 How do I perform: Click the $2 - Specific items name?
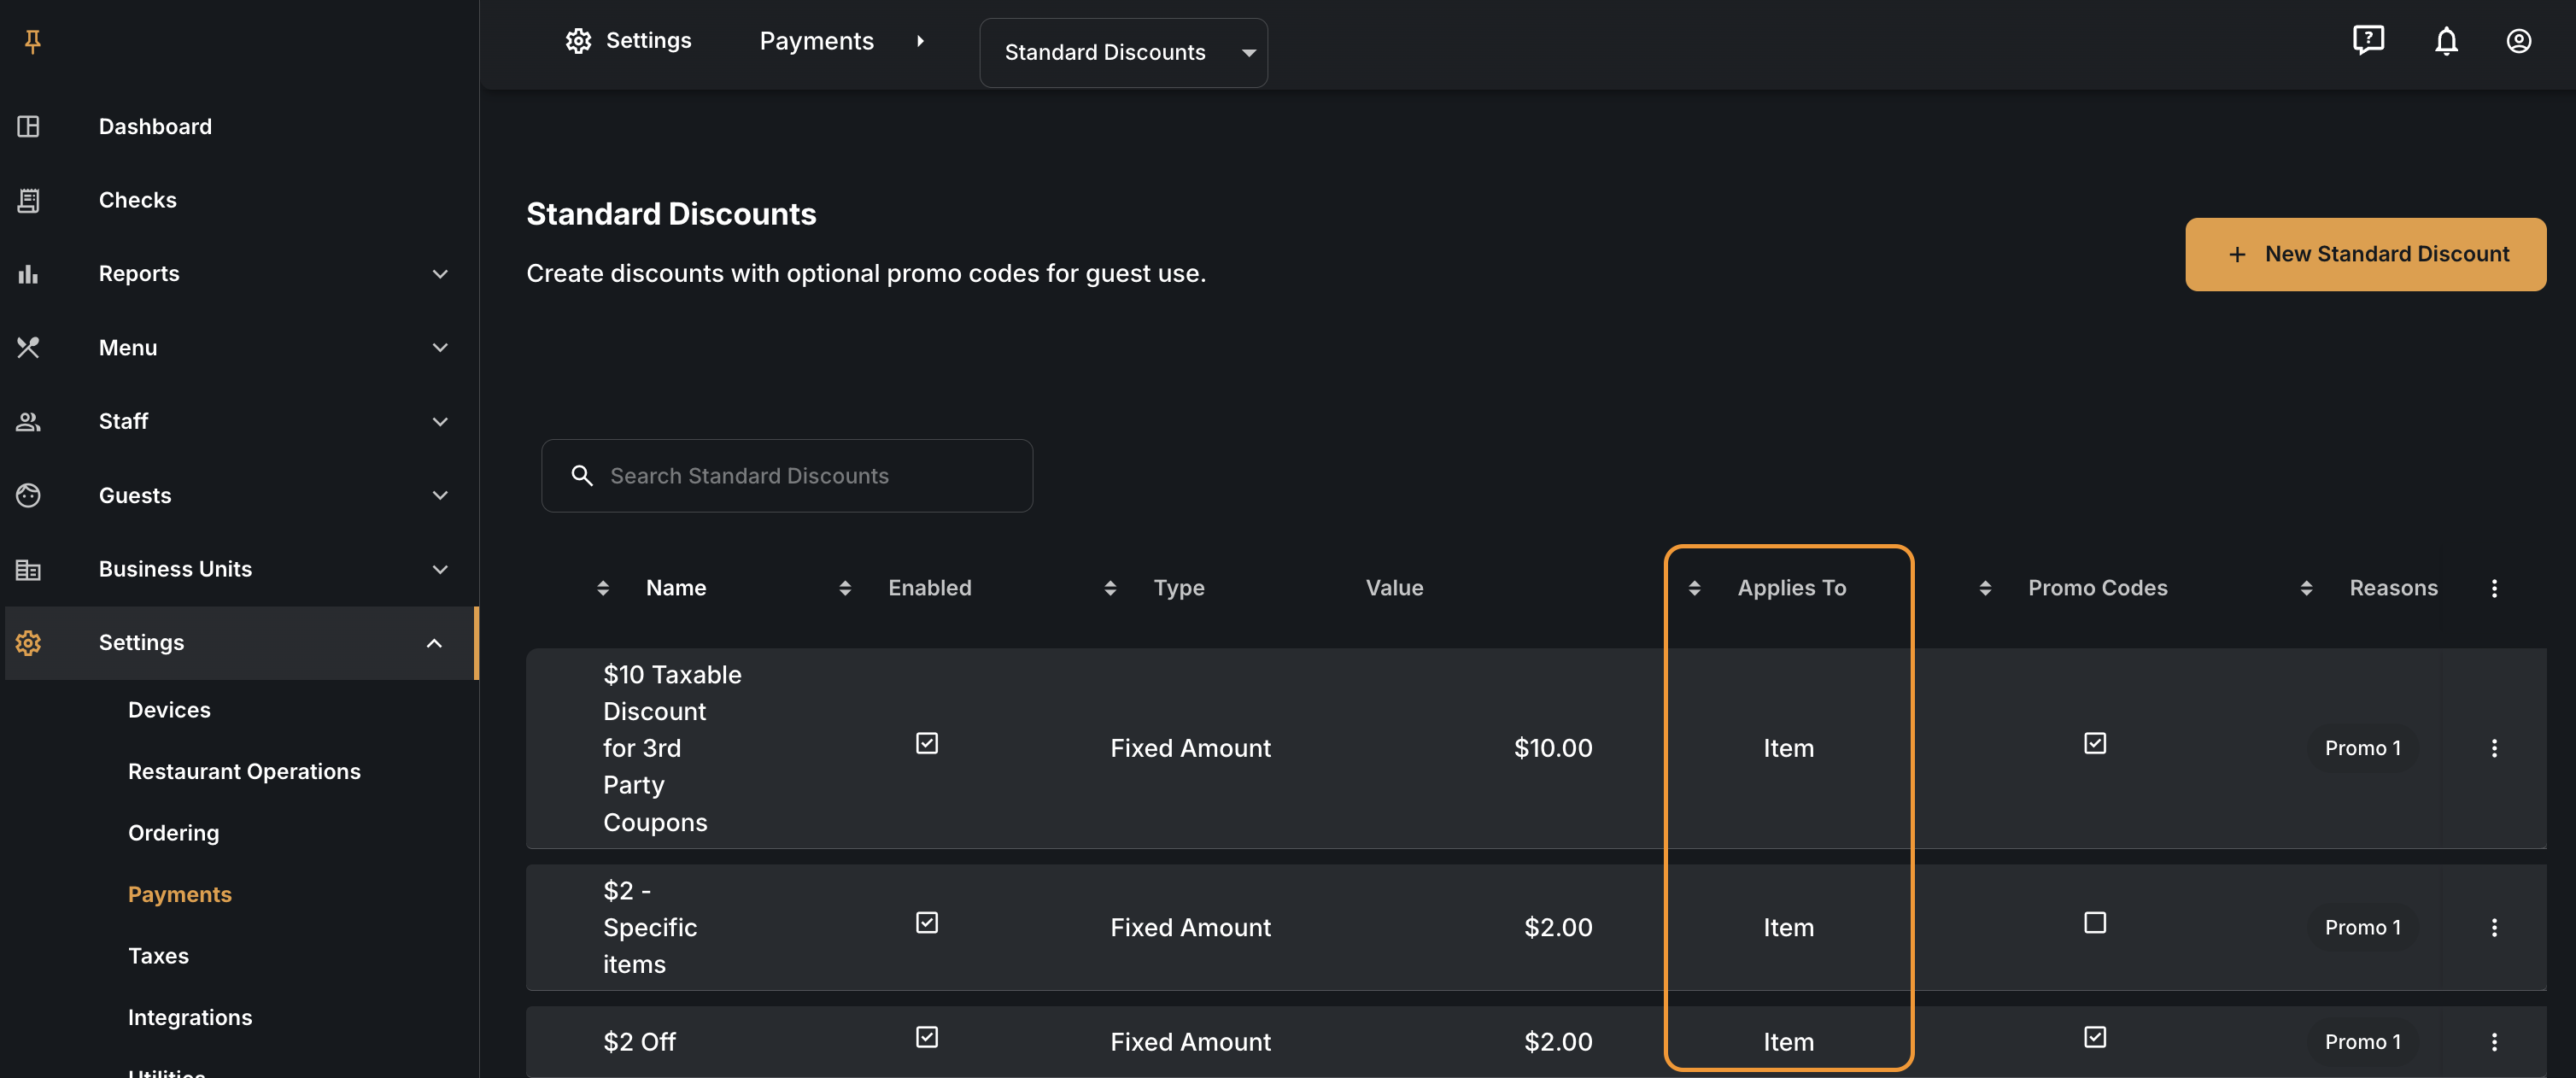pyautogui.click(x=650, y=928)
